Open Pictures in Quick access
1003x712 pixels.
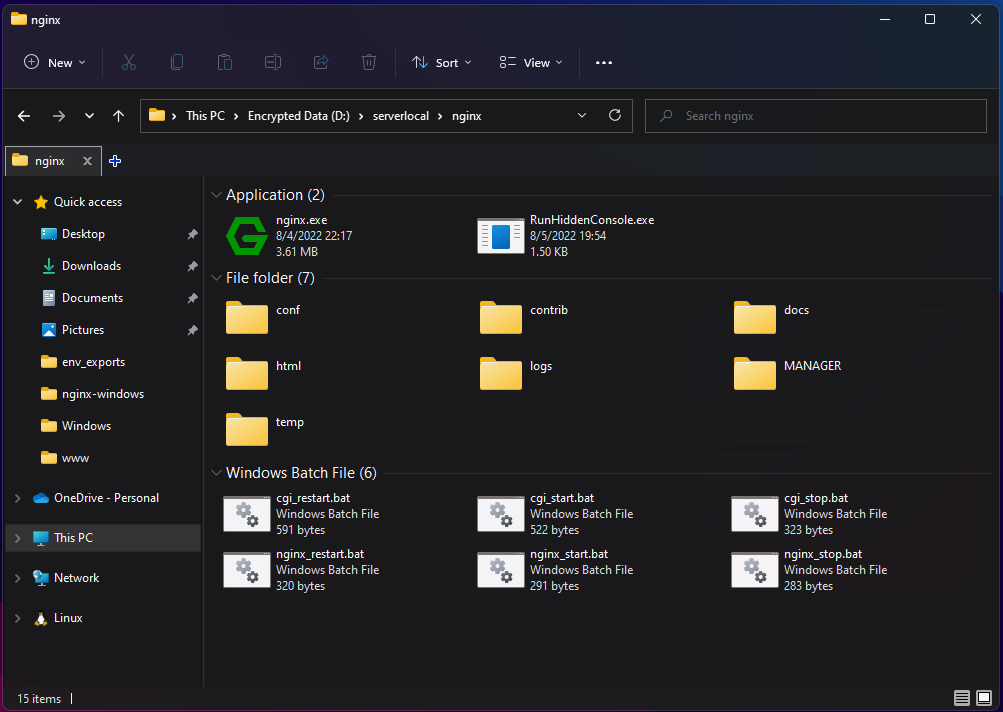point(83,330)
